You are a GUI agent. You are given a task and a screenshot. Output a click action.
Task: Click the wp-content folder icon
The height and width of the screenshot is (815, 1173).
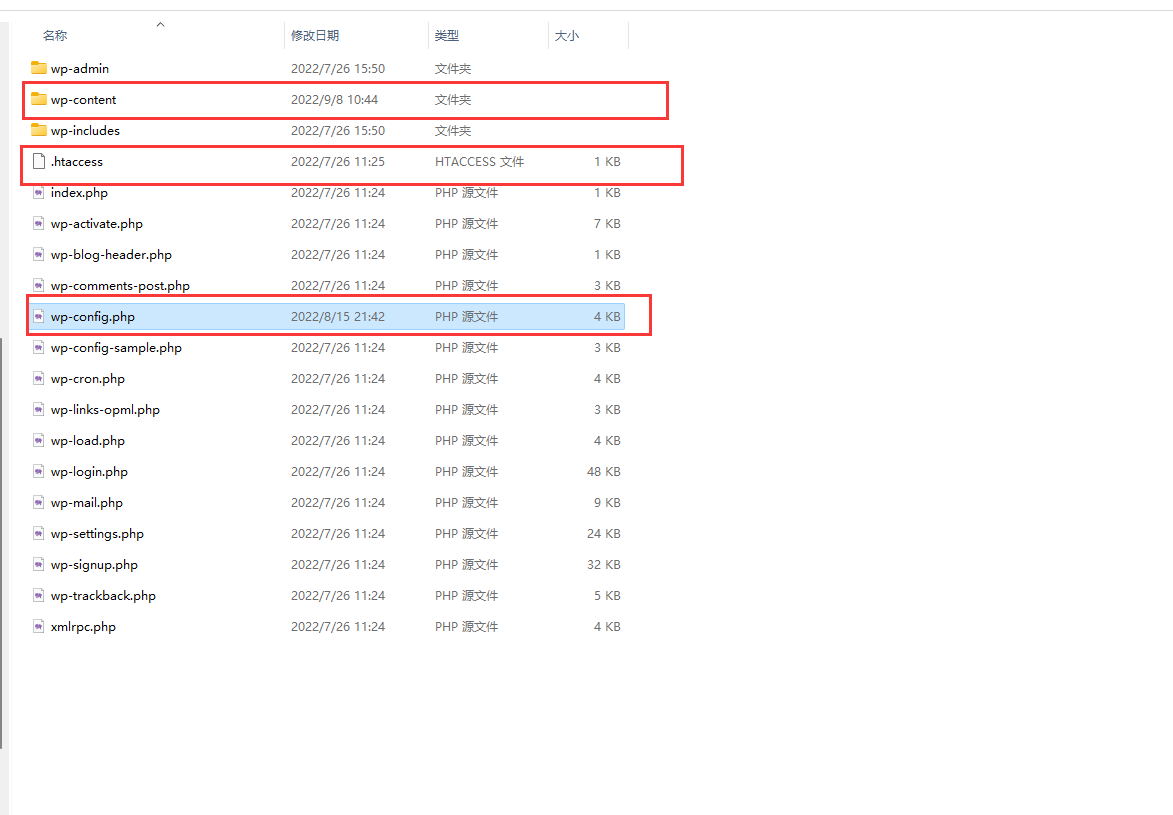pyautogui.click(x=39, y=99)
